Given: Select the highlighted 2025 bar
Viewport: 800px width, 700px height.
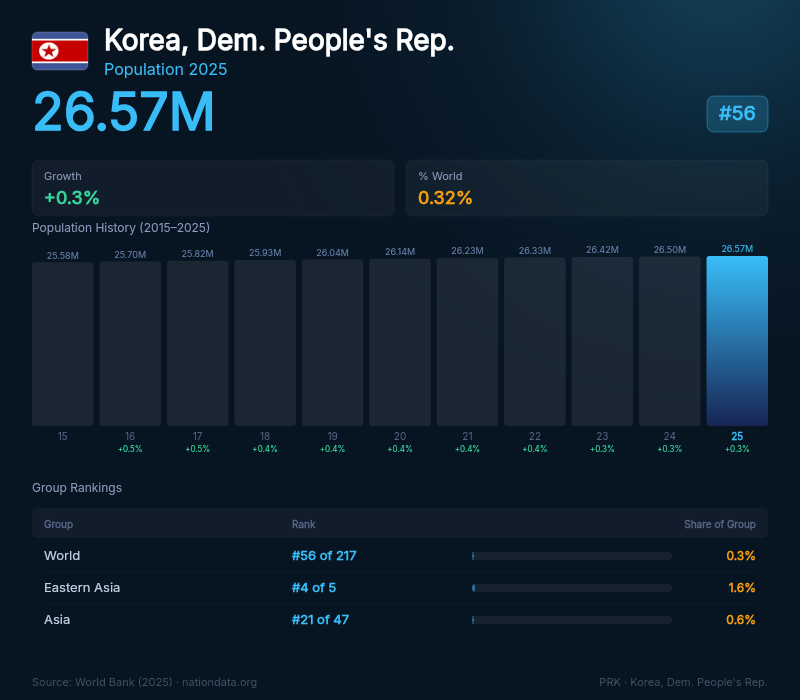Looking at the screenshot, I should pyautogui.click(x=737, y=341).
